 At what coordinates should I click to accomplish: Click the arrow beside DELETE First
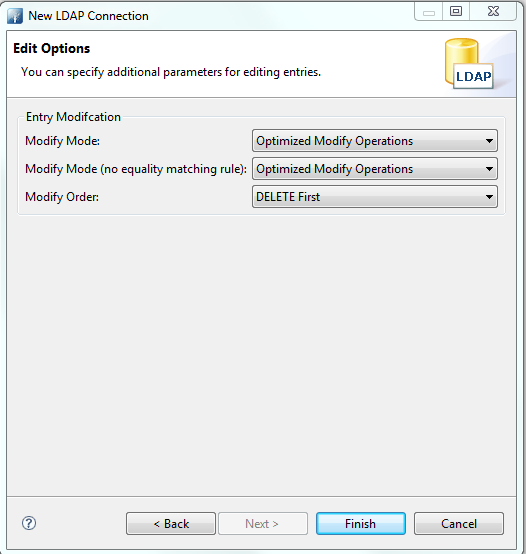pyautogui.click(x=489, y=197)
